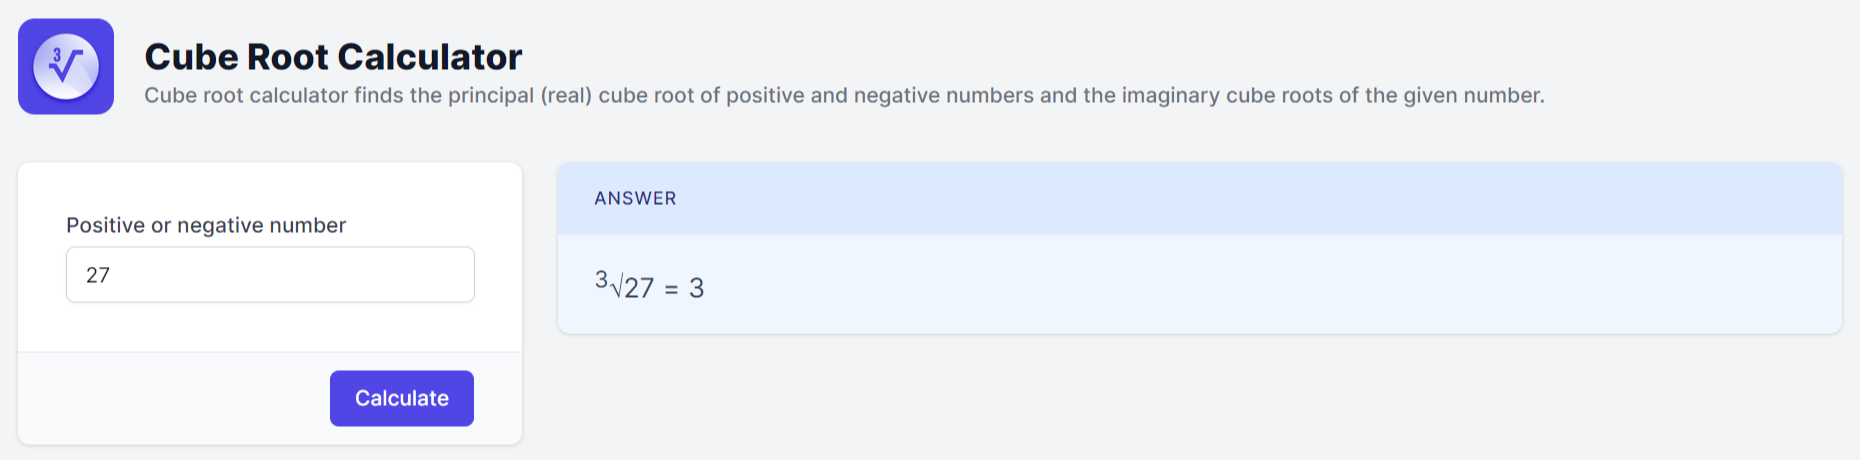Focus the Positive or negative number input field
1860x460 pixels.
270,274
